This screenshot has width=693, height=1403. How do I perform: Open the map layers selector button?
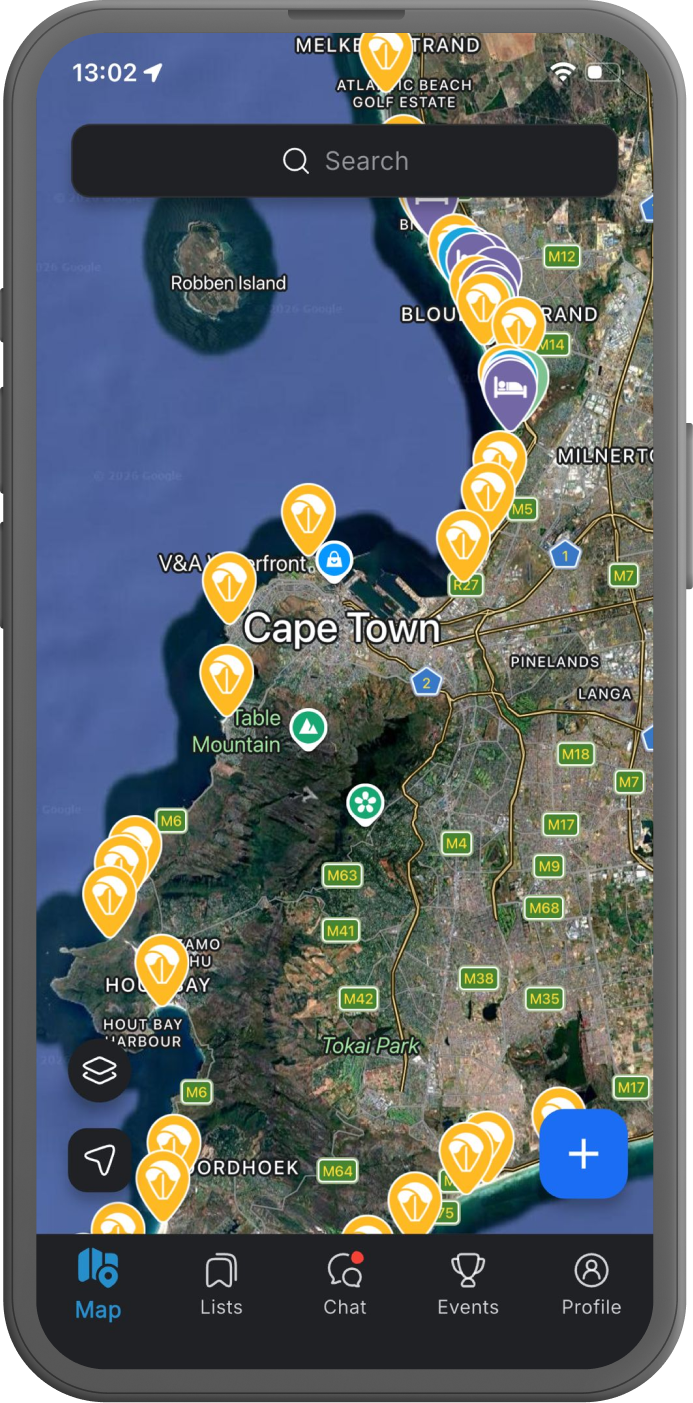point(99,1071)
